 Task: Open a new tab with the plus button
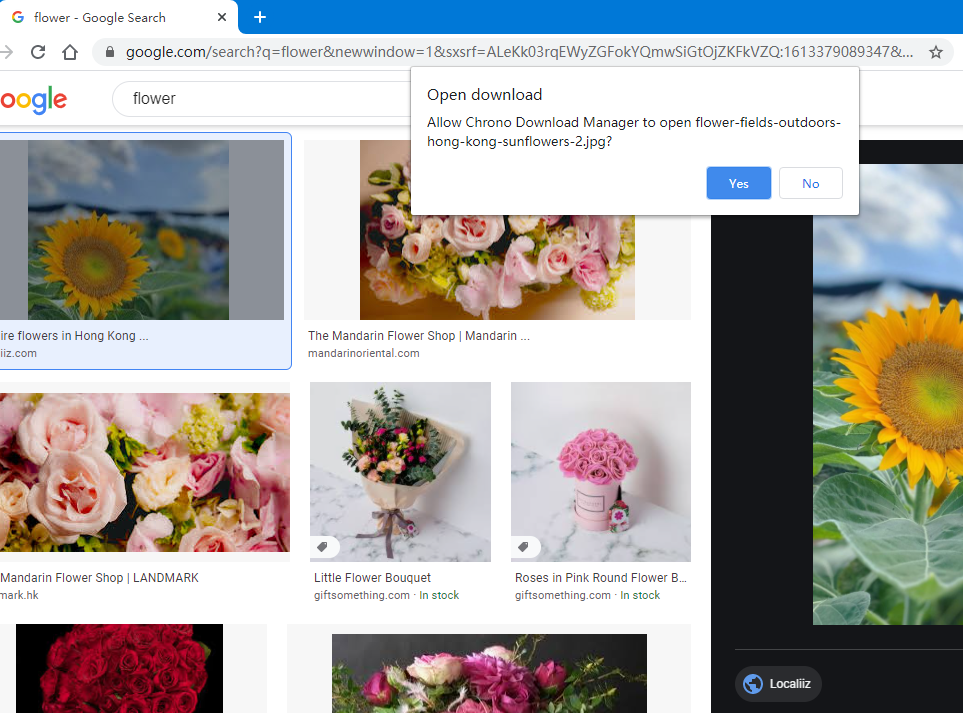click(x=260, y=17)
